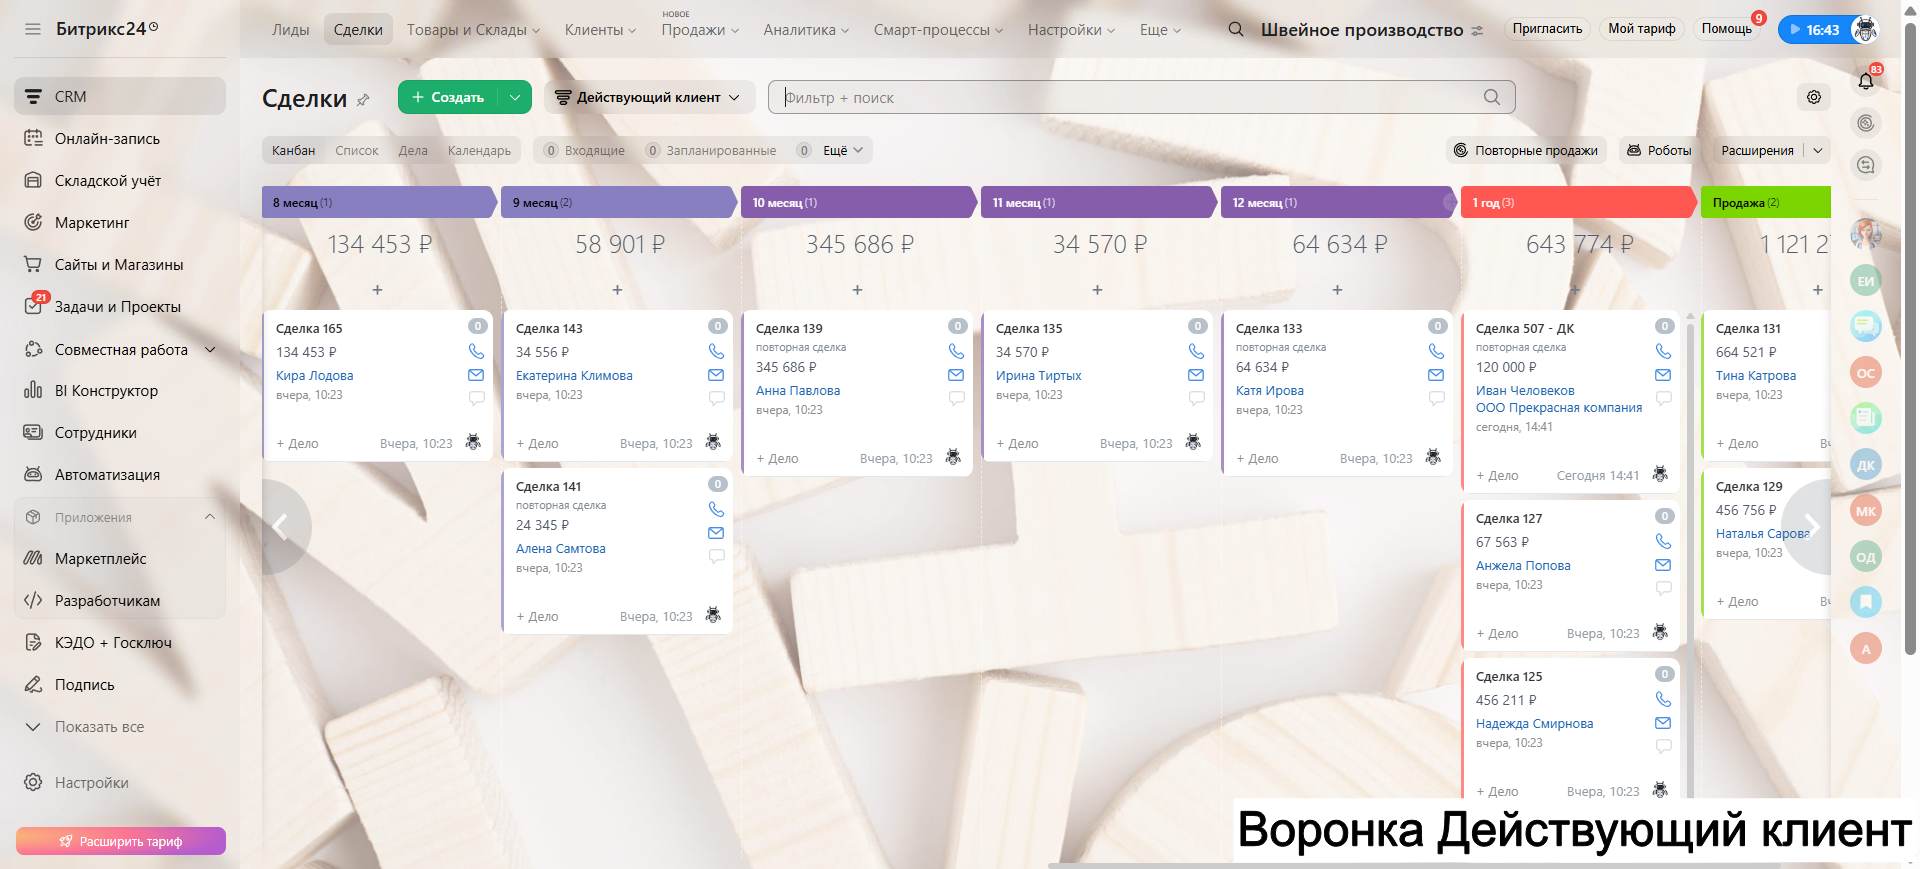Call the contact in Сделка 165 via the phone icon
The width and height of the screenshot is (1920, 869).
tap(476, 352)
